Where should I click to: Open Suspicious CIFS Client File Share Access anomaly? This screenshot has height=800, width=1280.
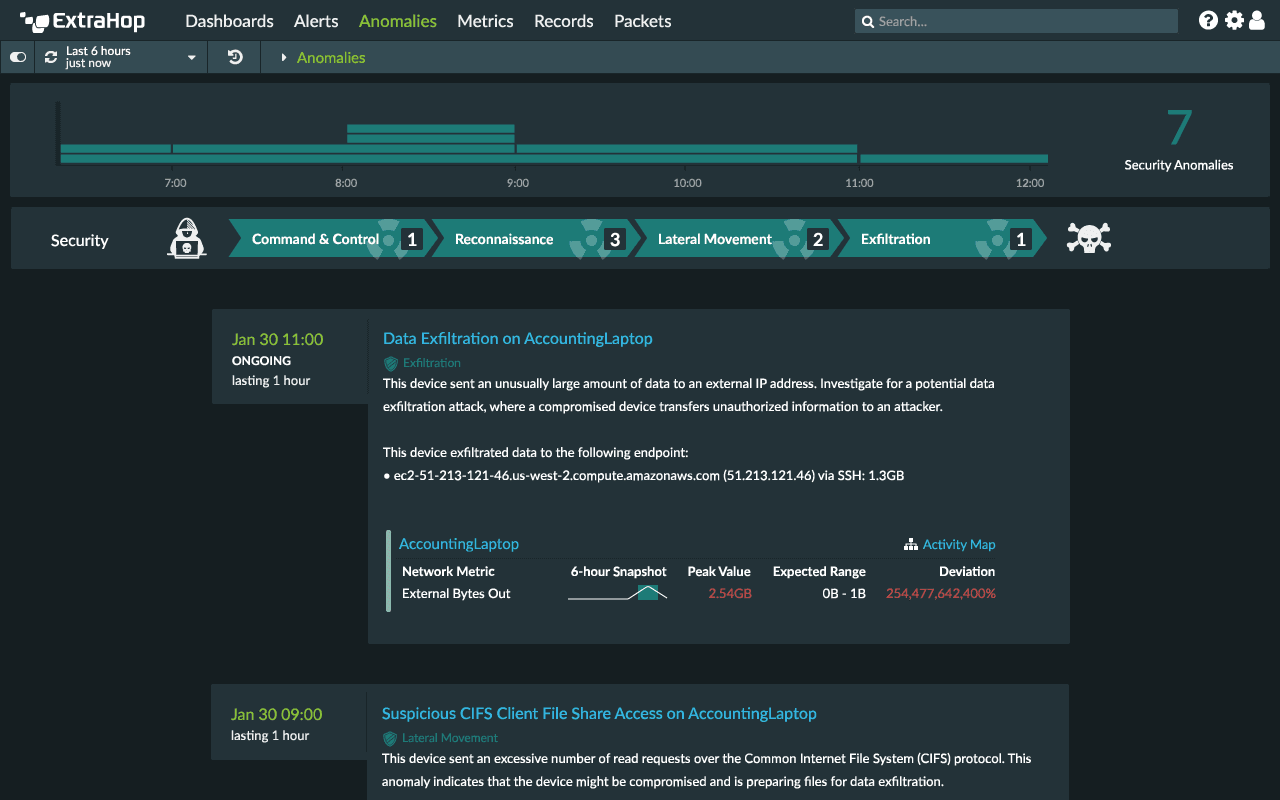click(x=599, y=713)
